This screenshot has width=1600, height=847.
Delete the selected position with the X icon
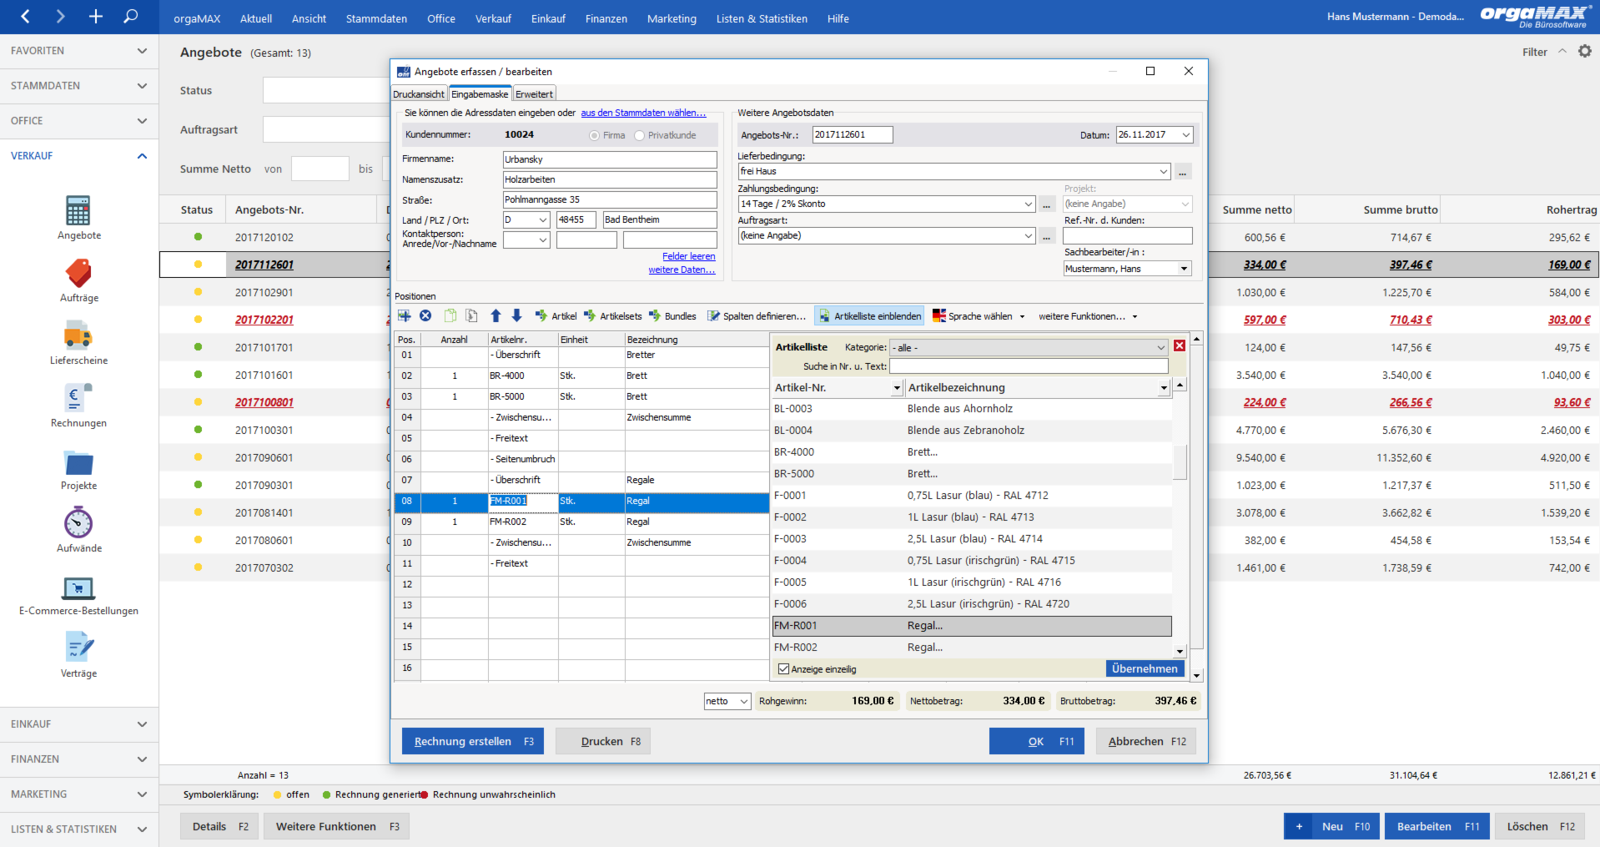(x=426, y=316)
